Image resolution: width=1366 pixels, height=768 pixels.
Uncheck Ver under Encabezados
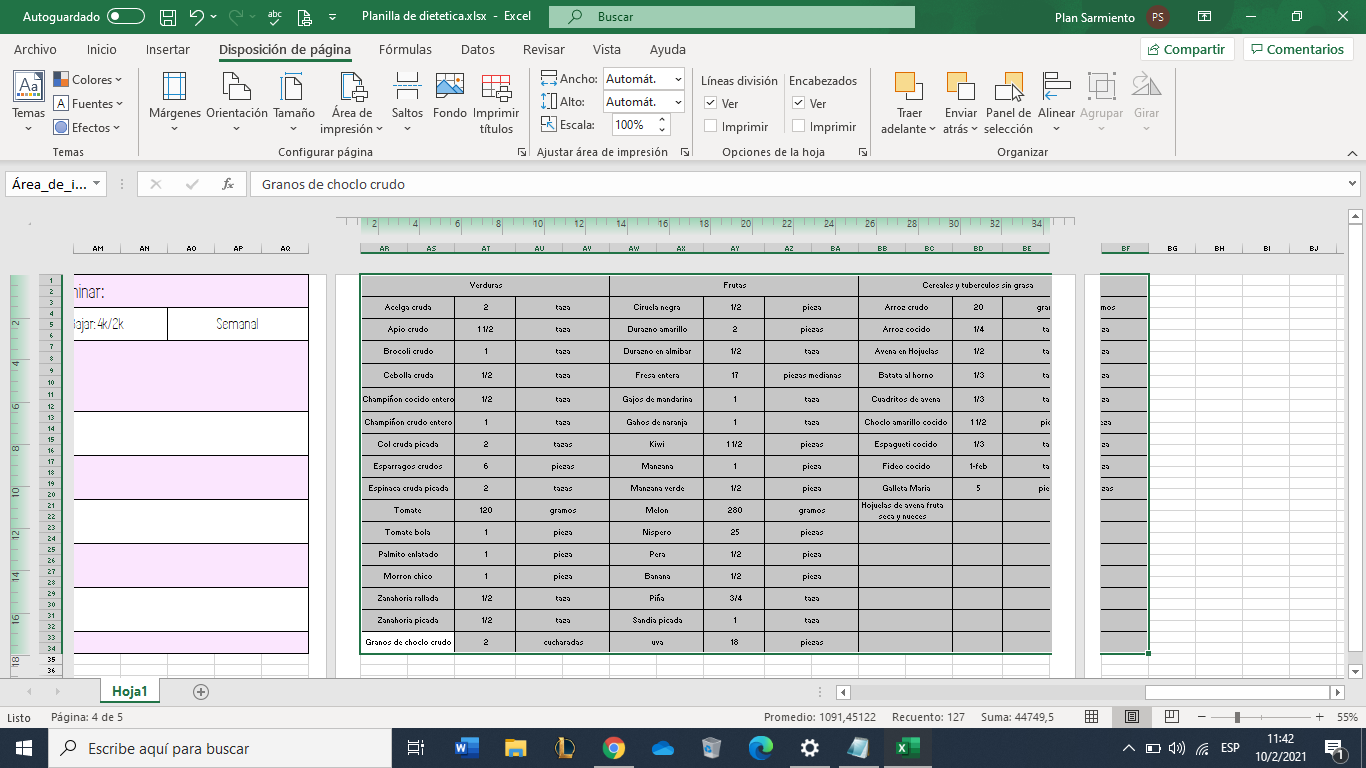(x=798, y=103)
